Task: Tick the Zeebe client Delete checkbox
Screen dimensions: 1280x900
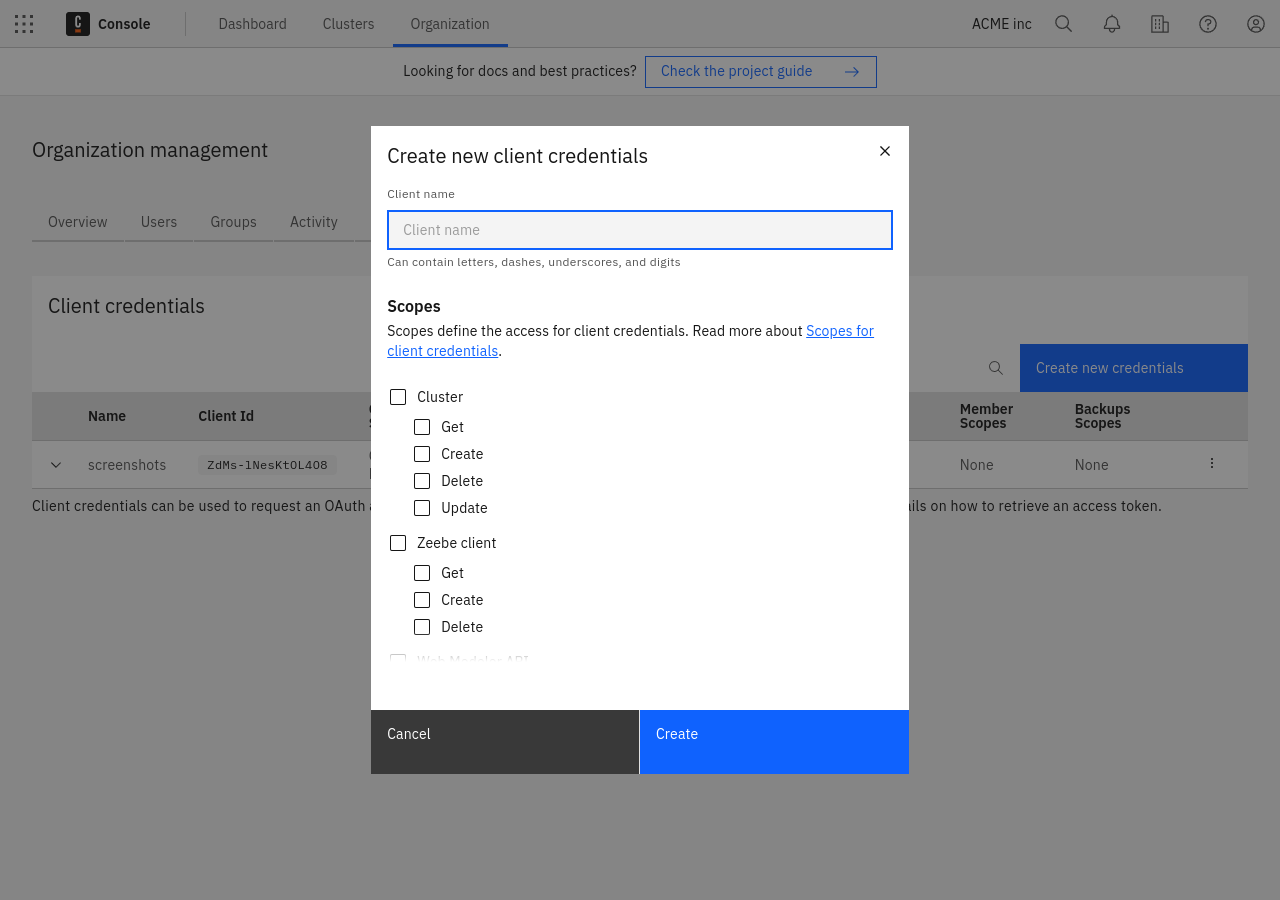Action: (422, 627)
